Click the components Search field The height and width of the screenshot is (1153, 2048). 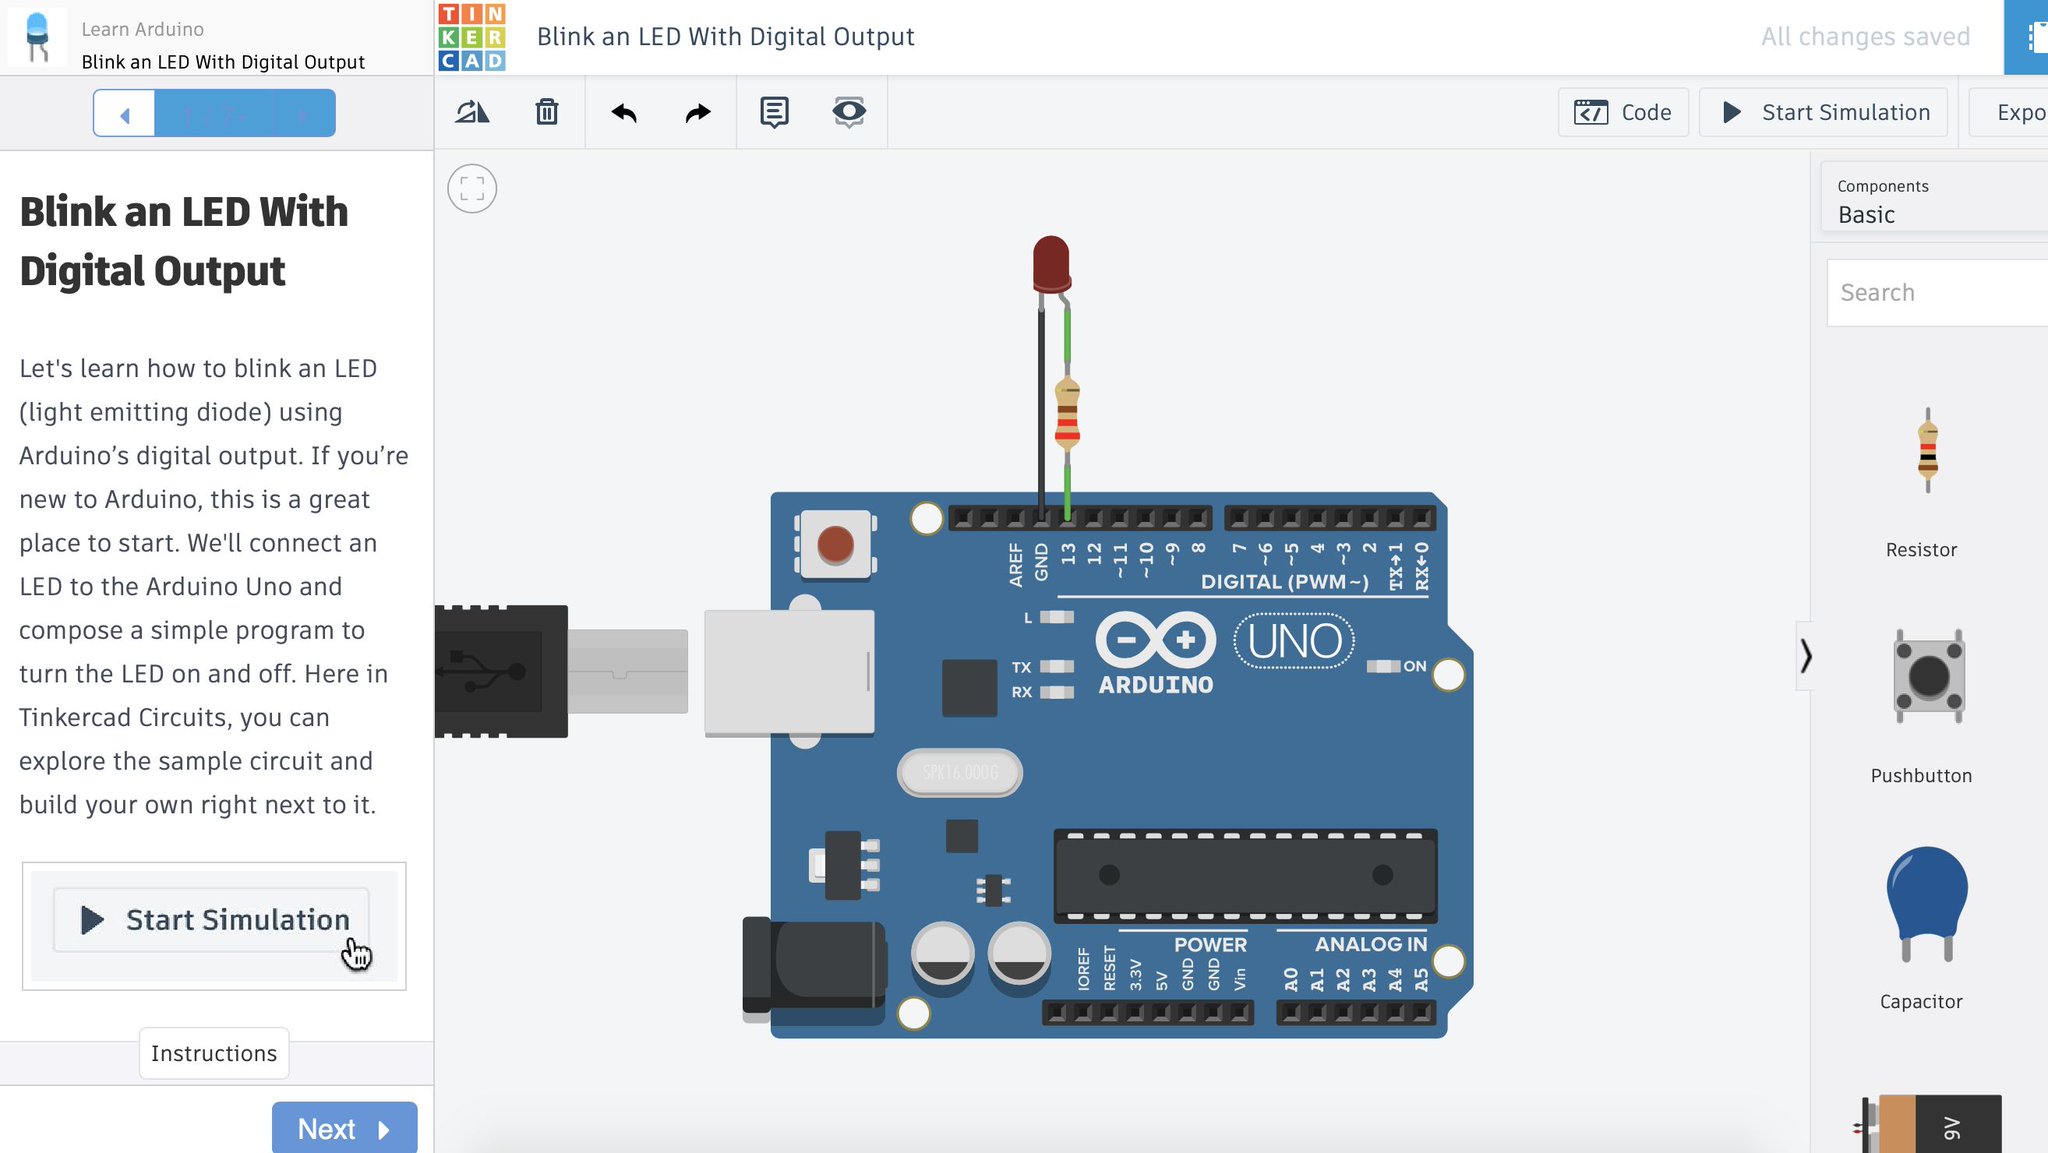click(1935, 293)
